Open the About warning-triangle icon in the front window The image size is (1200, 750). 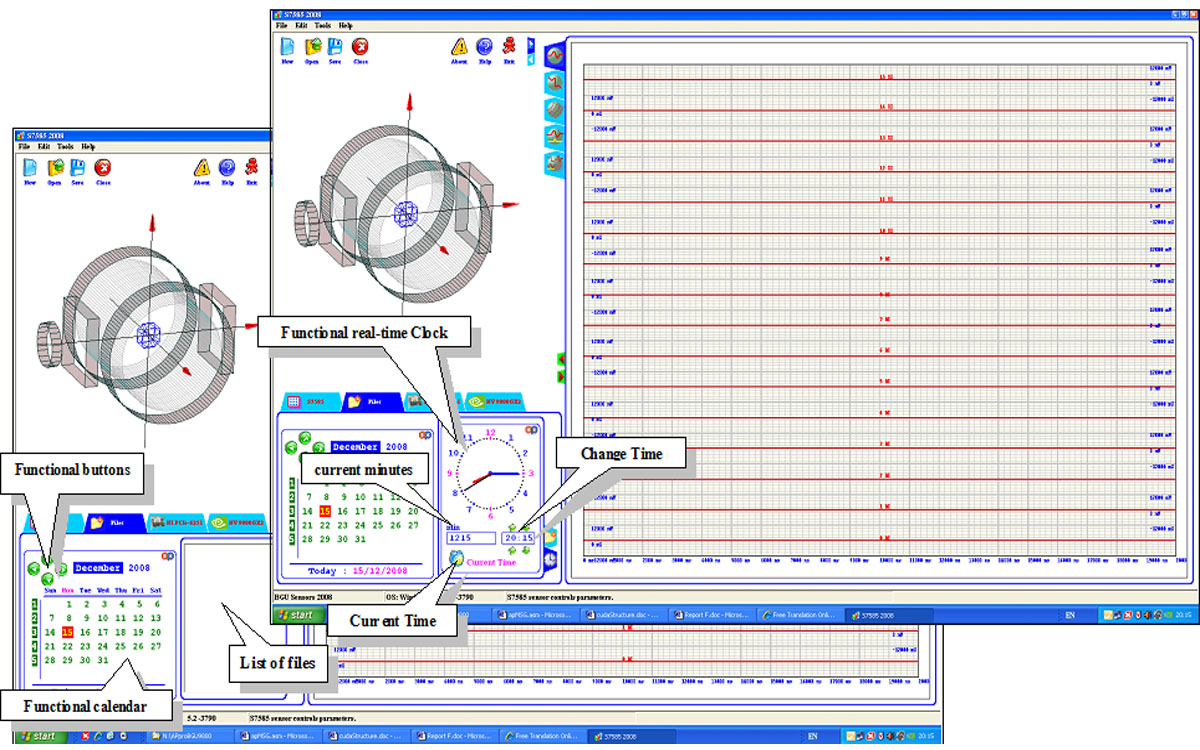click(459, 46)
